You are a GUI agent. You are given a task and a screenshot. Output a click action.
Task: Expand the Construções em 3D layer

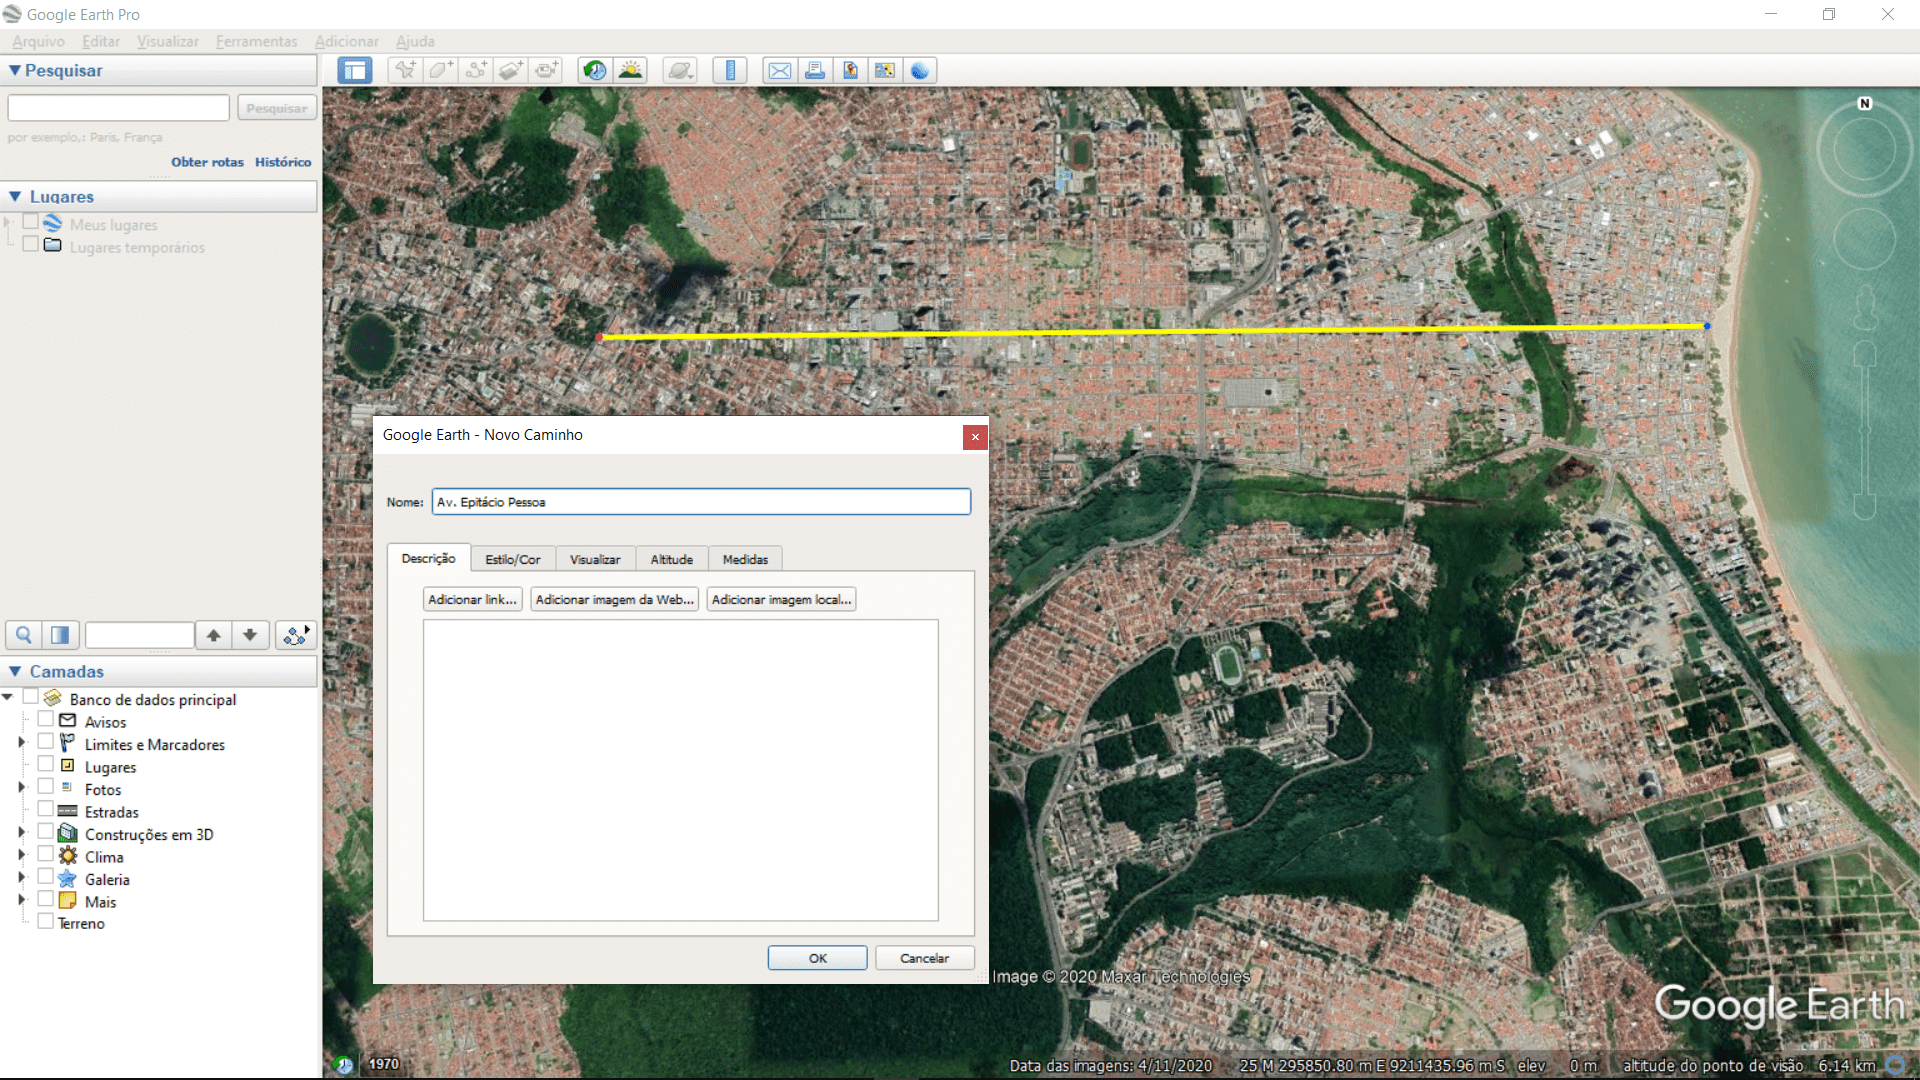pos(20,833)
